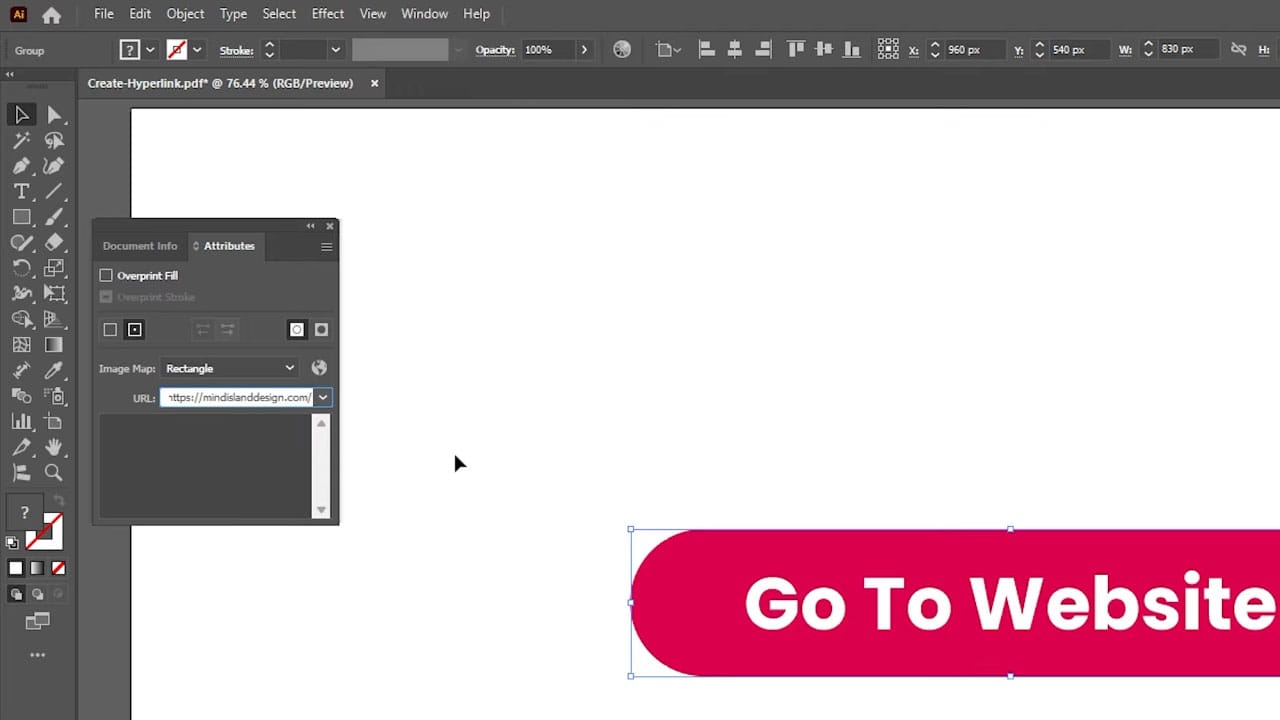
Task: Select the Zoom tool
Action: coord(54,472)
